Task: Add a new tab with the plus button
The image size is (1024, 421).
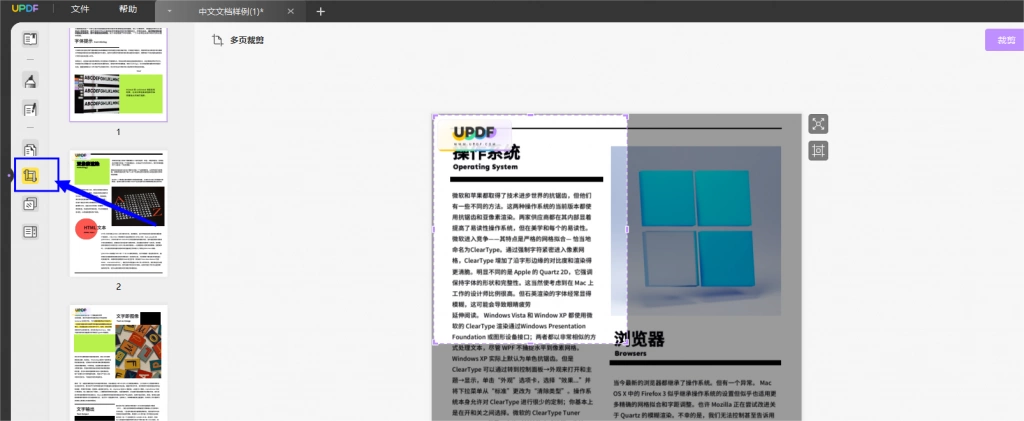Action: [x=320, y=11]
